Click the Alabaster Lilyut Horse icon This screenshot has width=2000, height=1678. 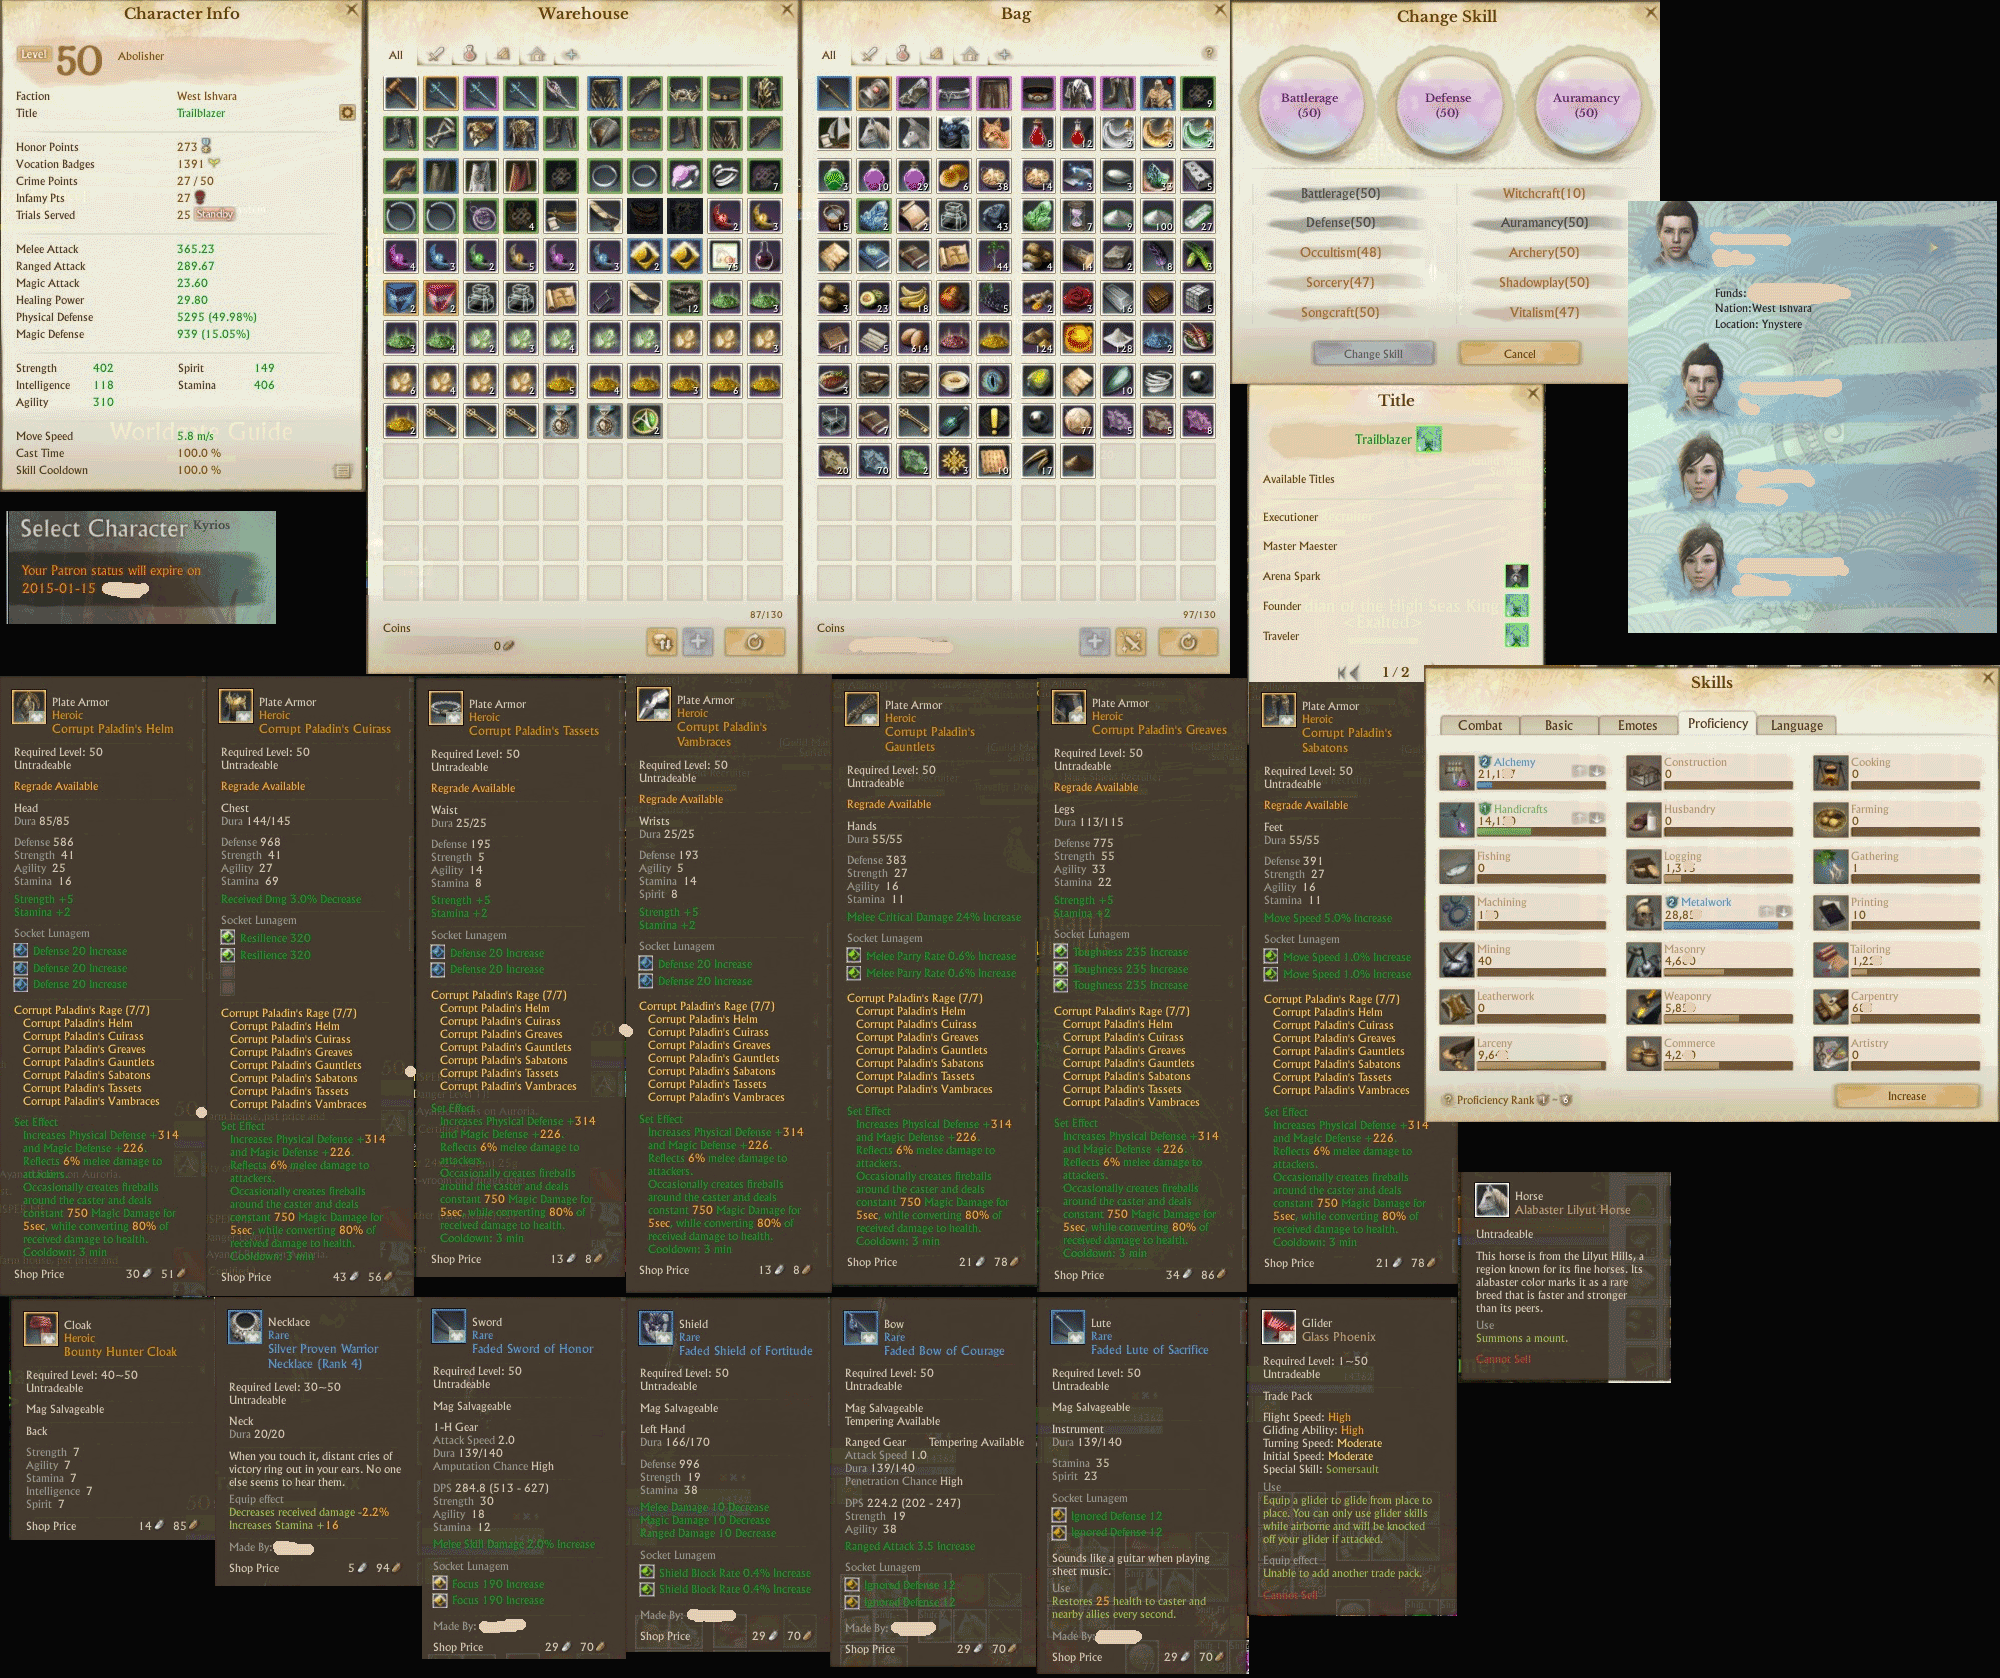point(1492,1202)
